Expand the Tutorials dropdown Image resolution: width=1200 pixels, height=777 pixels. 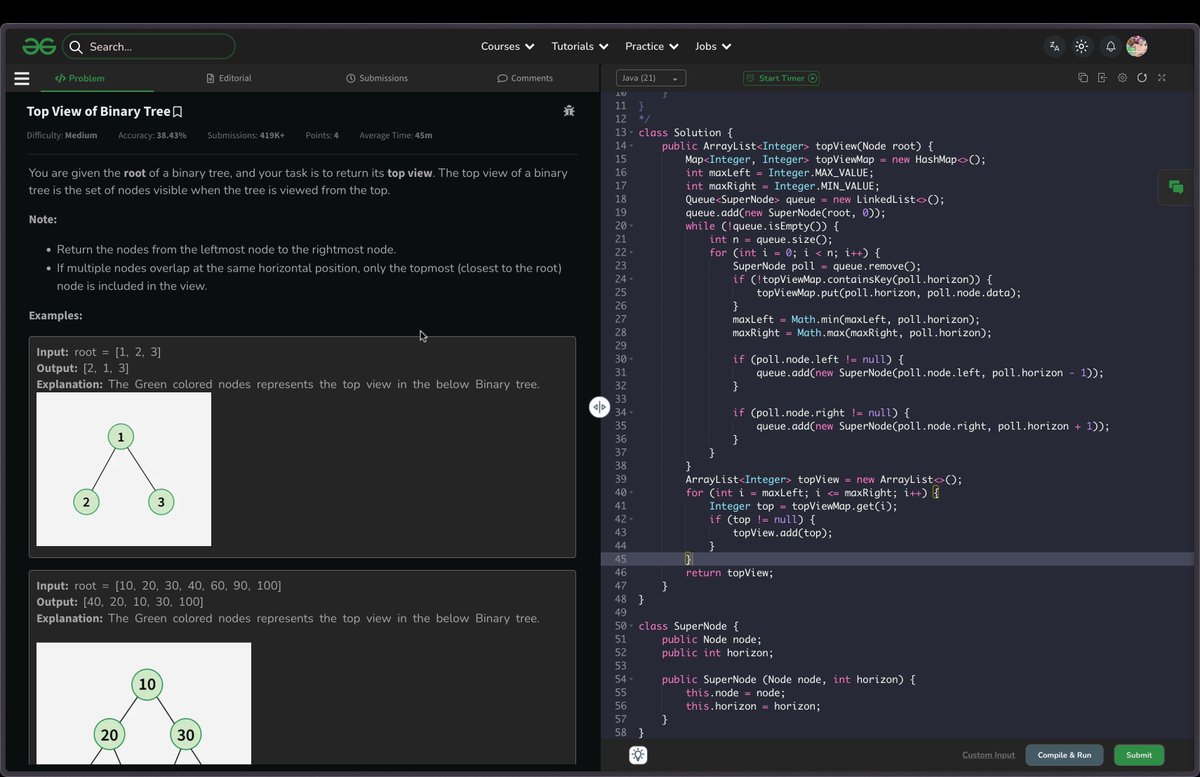click(x=579, y=46)
